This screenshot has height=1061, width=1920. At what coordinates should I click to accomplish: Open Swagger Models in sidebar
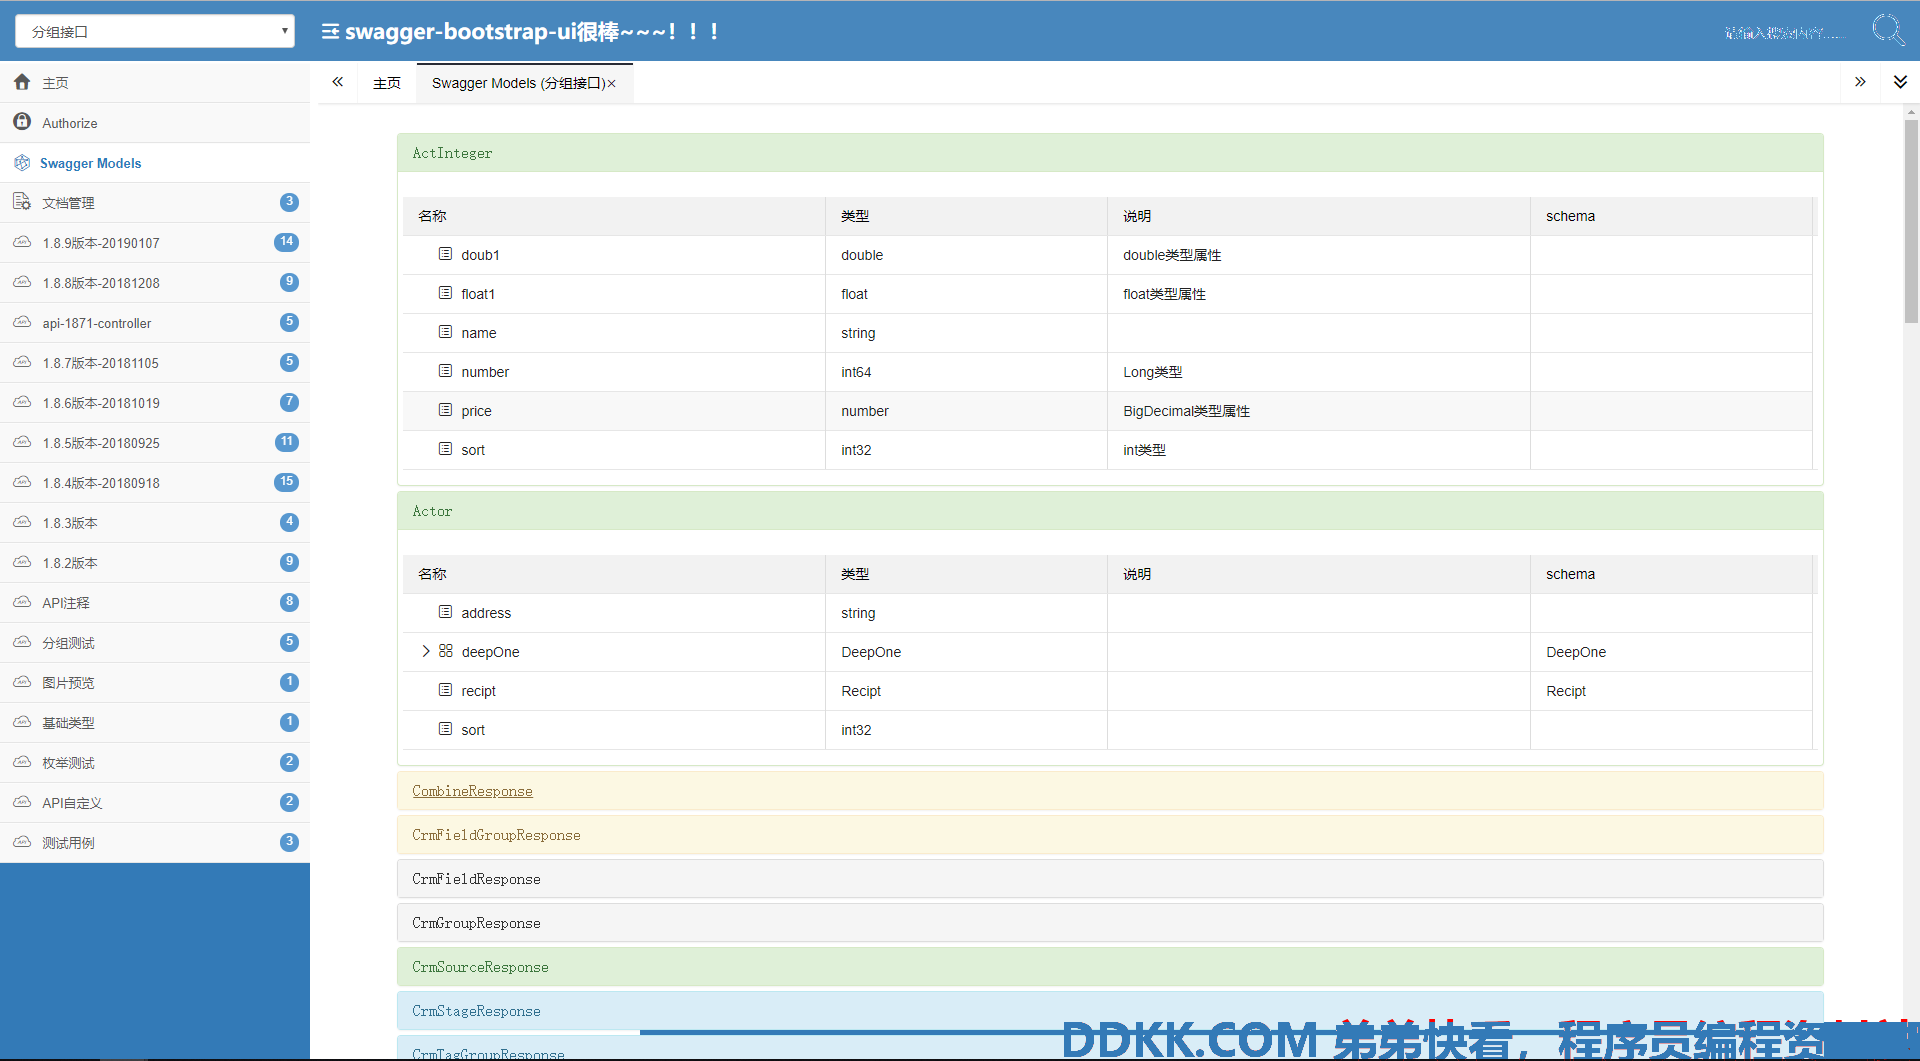[155, 163]
